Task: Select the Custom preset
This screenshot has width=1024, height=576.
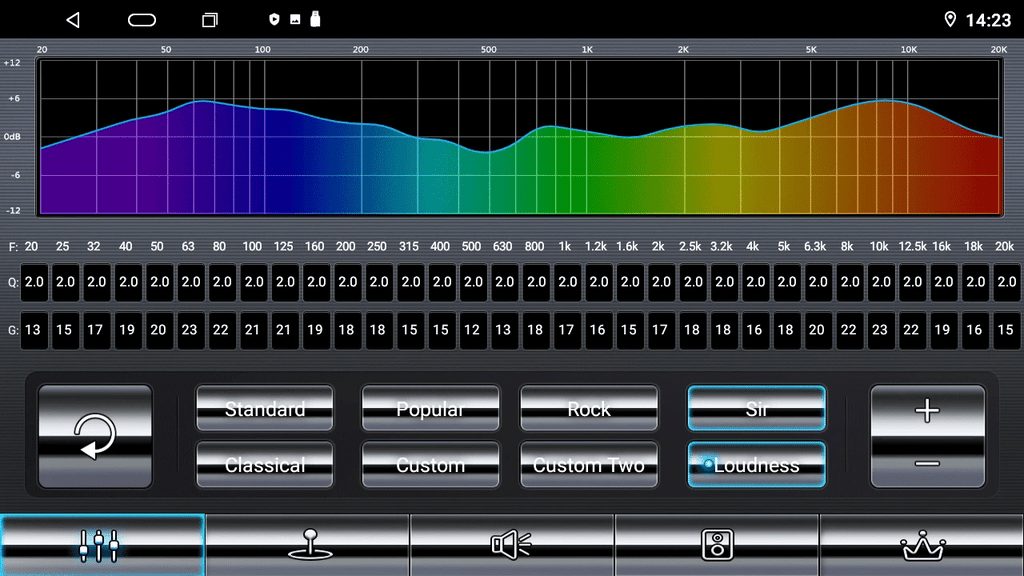Action: [430, 465]
